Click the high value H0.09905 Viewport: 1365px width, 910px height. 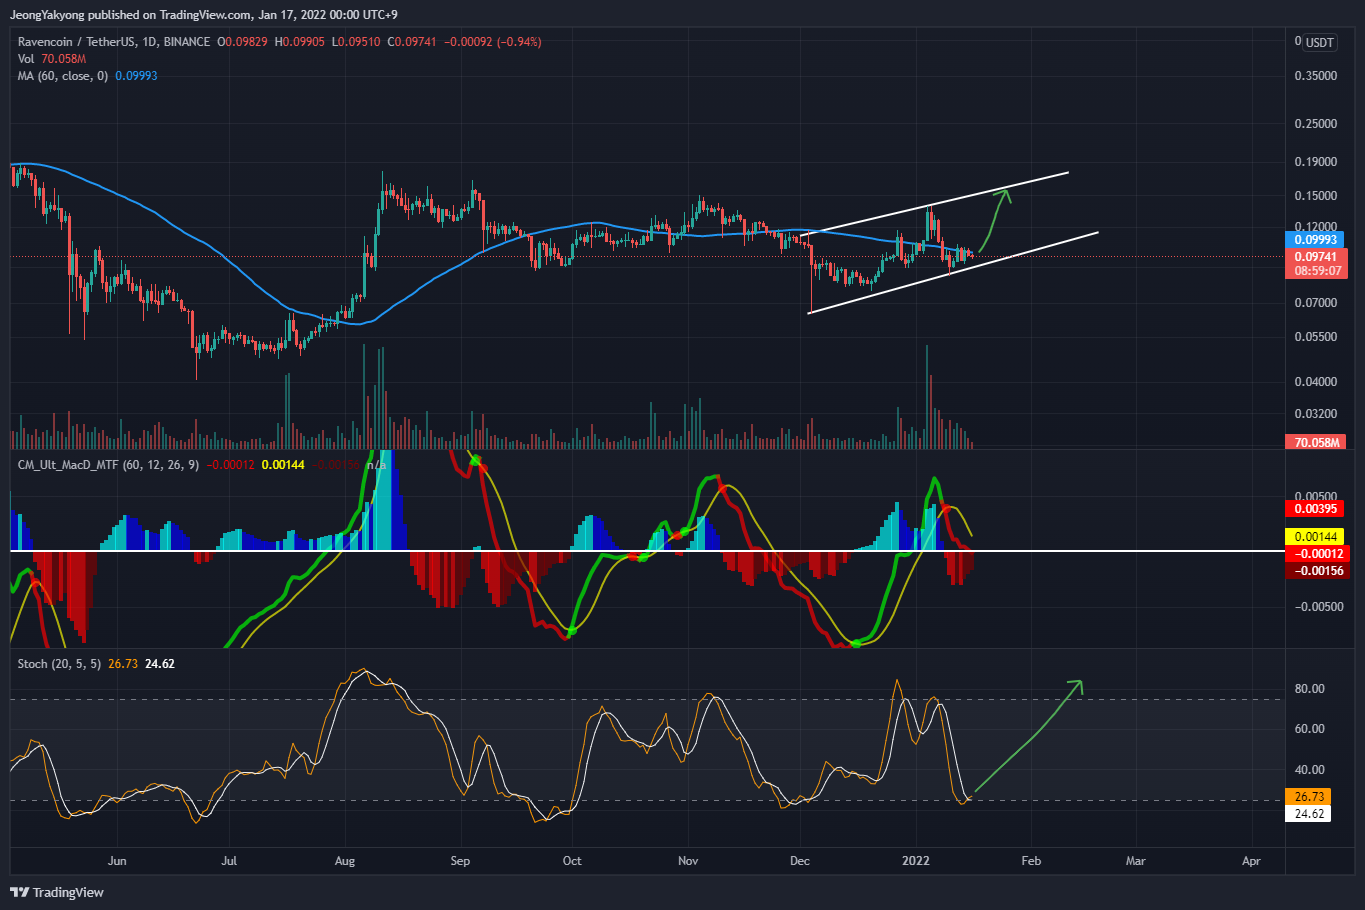[299, 42]
